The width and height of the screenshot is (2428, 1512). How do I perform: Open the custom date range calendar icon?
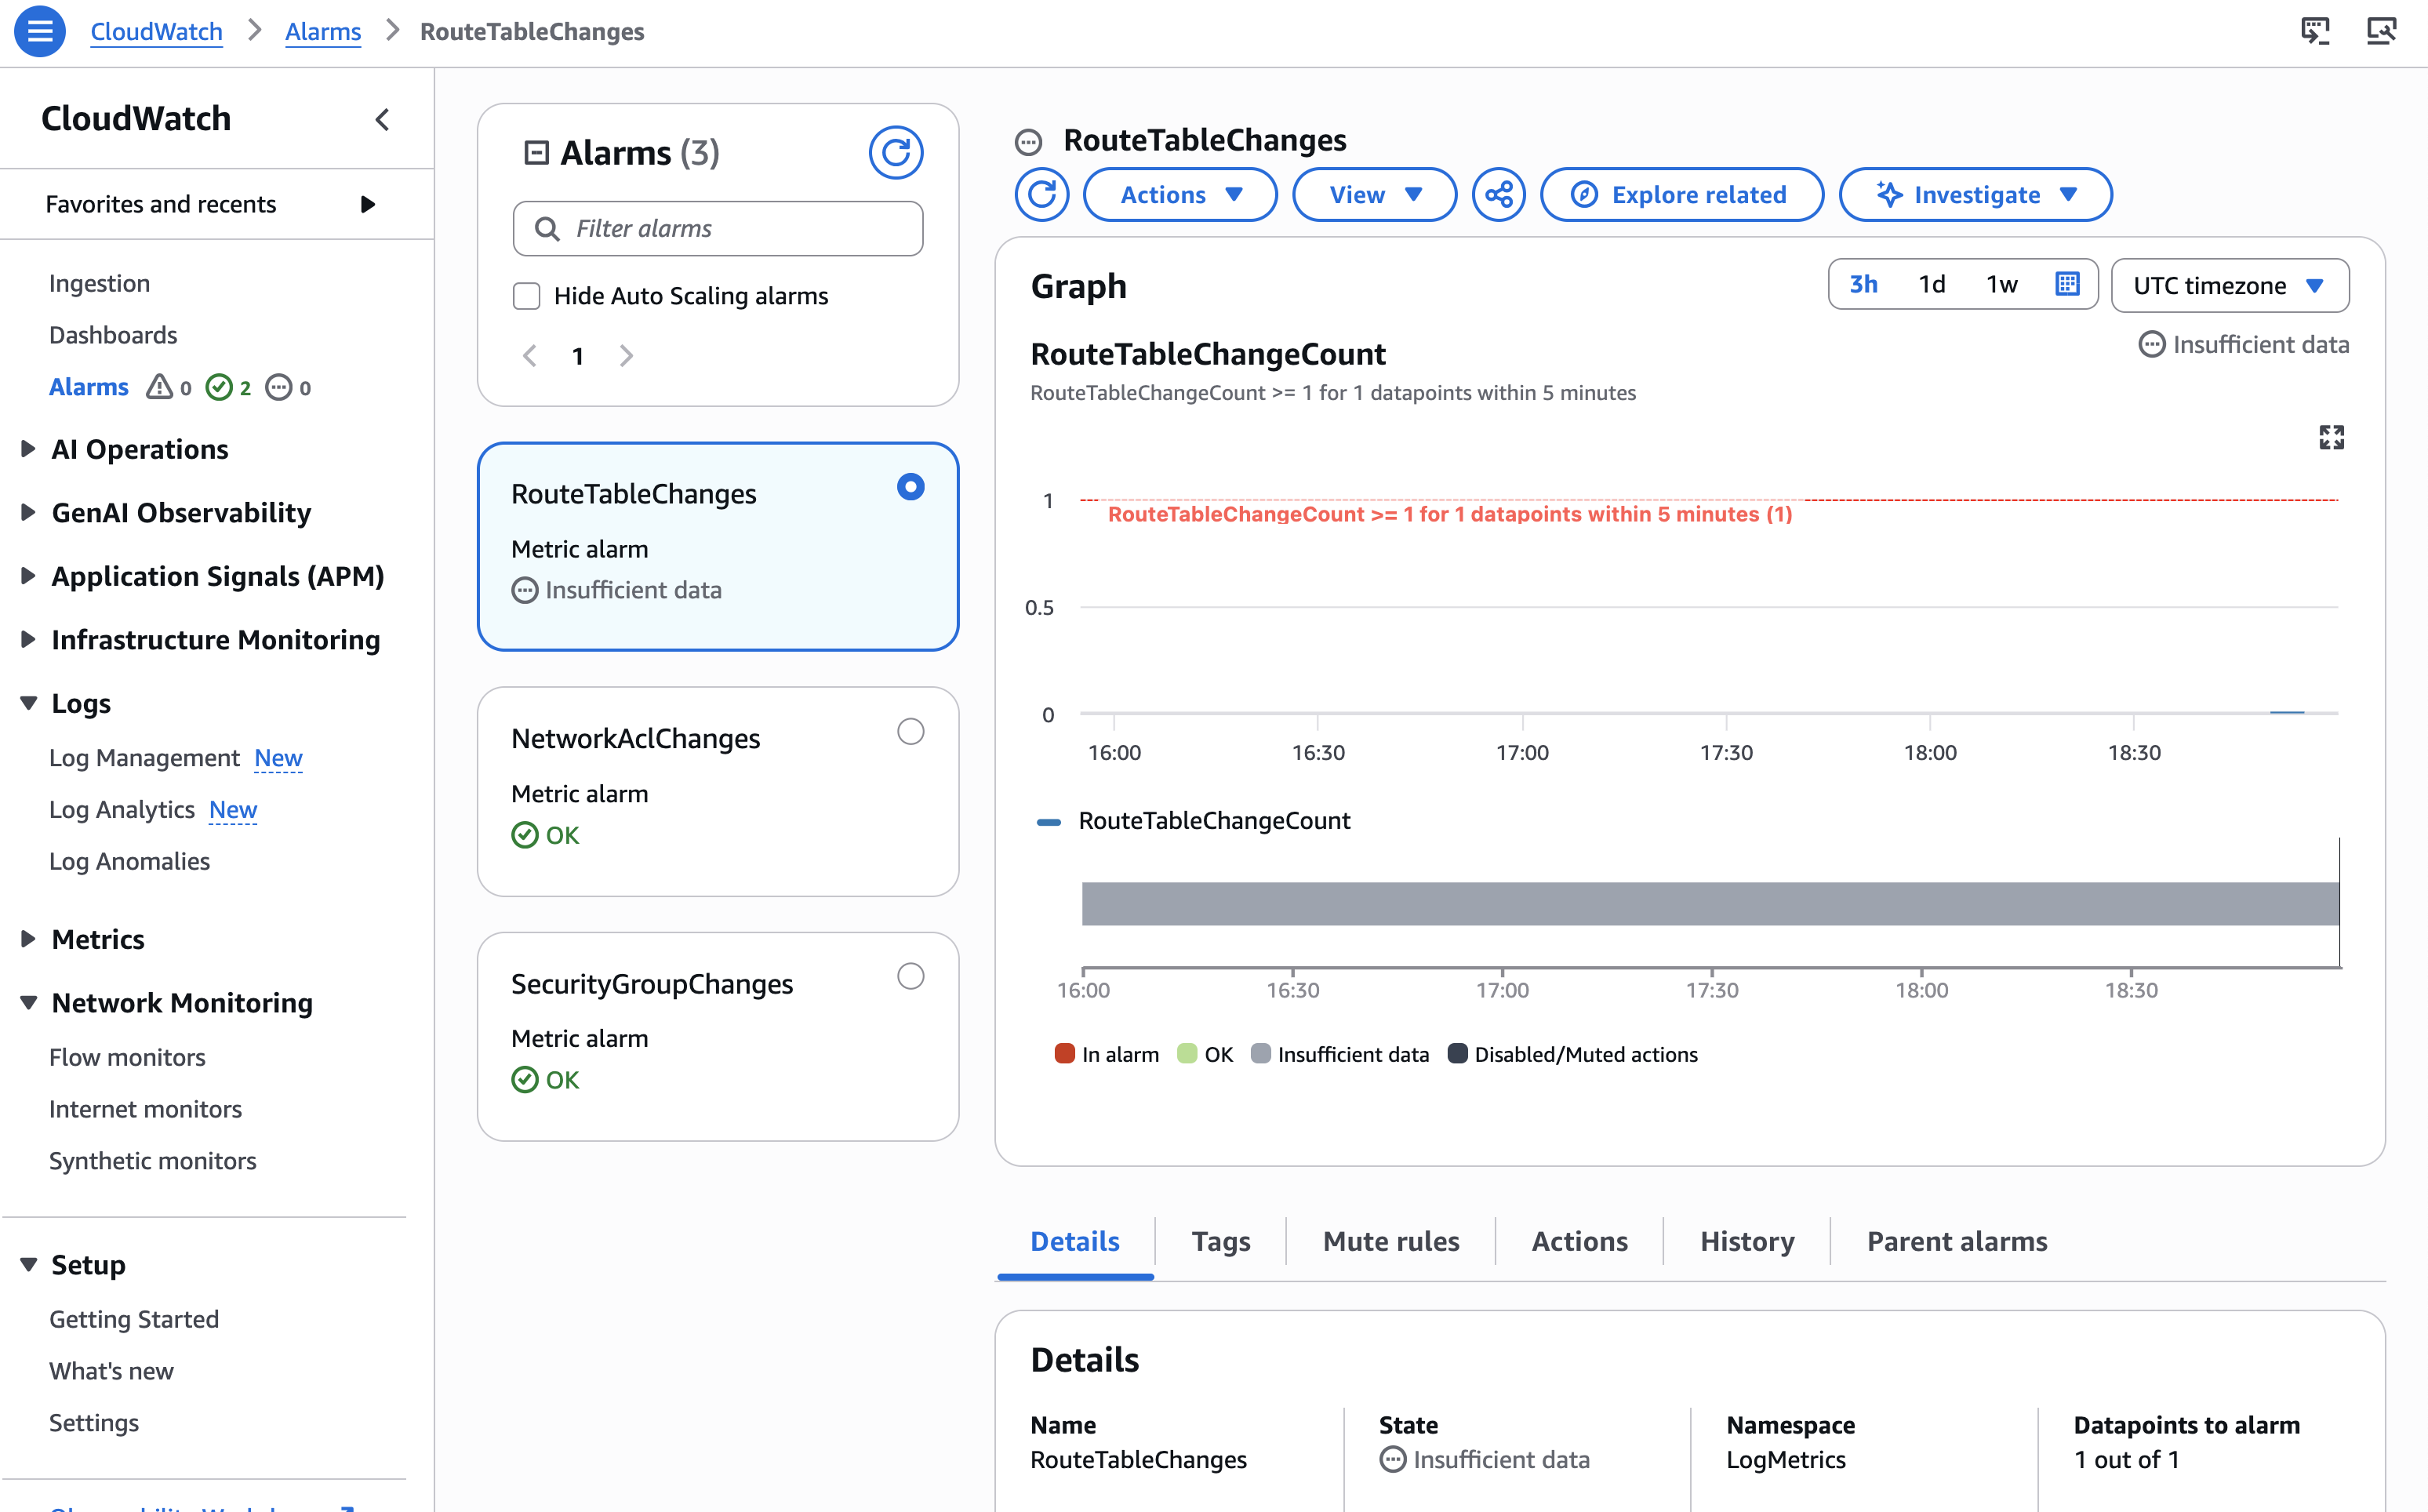point(2066,284)
